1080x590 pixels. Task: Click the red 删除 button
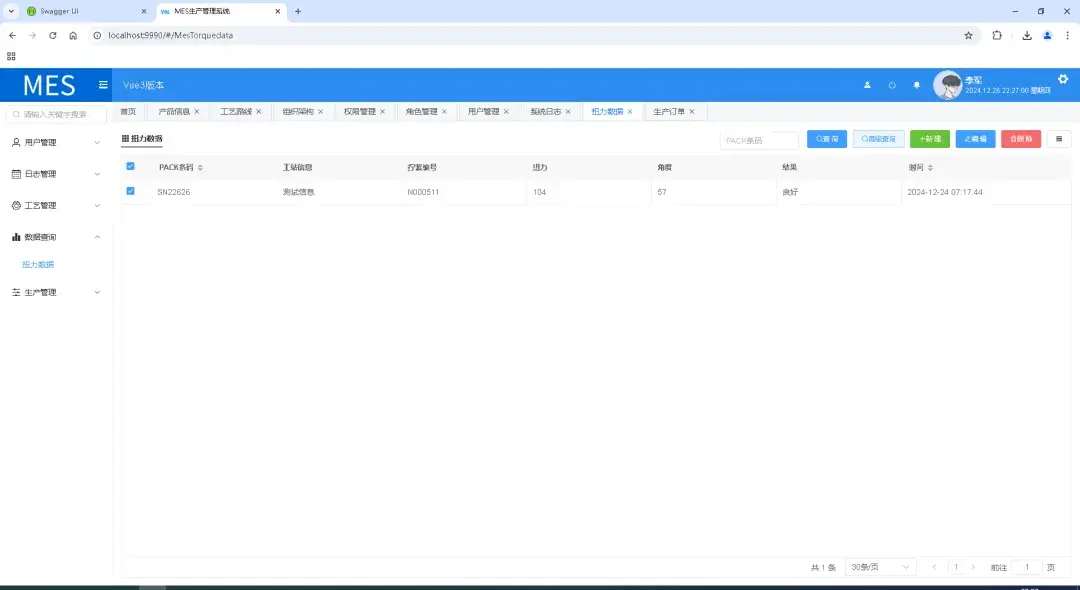tap(1020, 138)
